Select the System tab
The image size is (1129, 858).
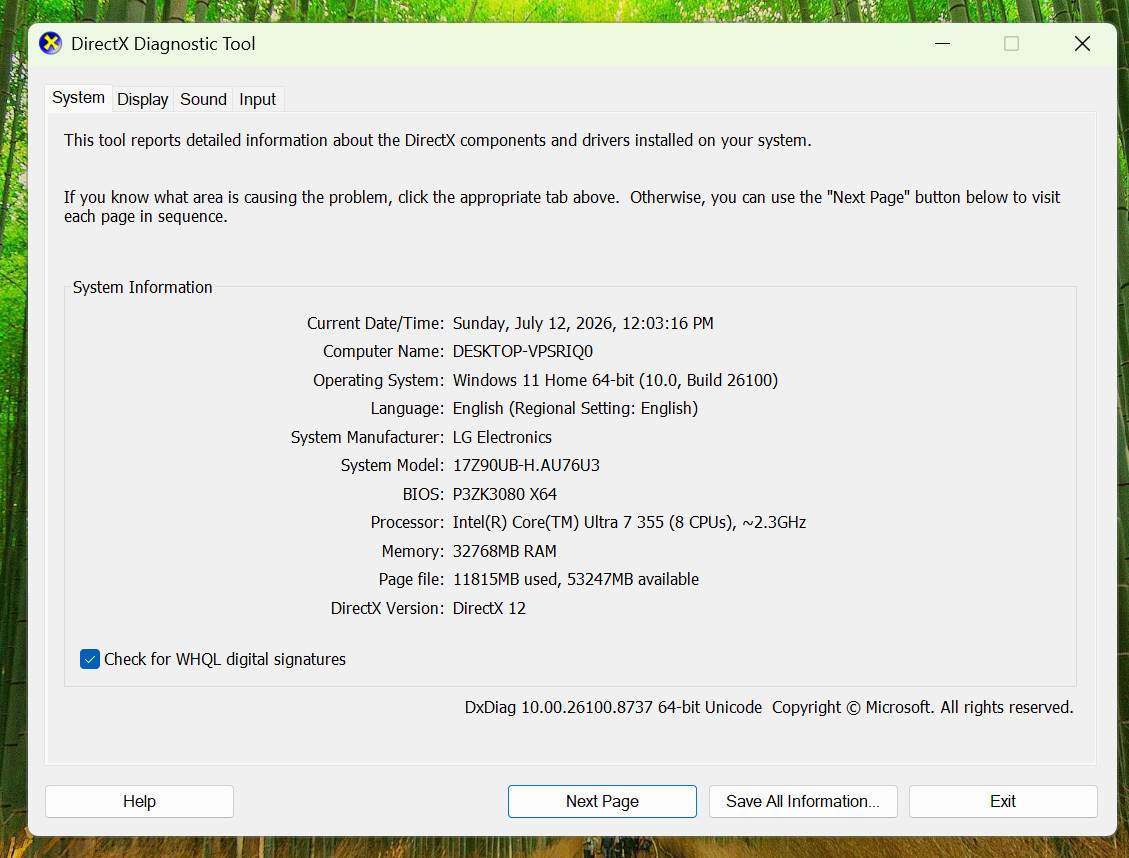(78, 98)
